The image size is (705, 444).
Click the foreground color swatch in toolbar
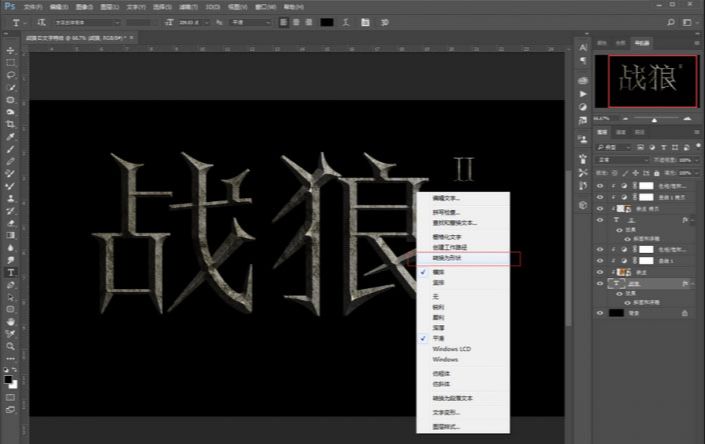(8, 379)
